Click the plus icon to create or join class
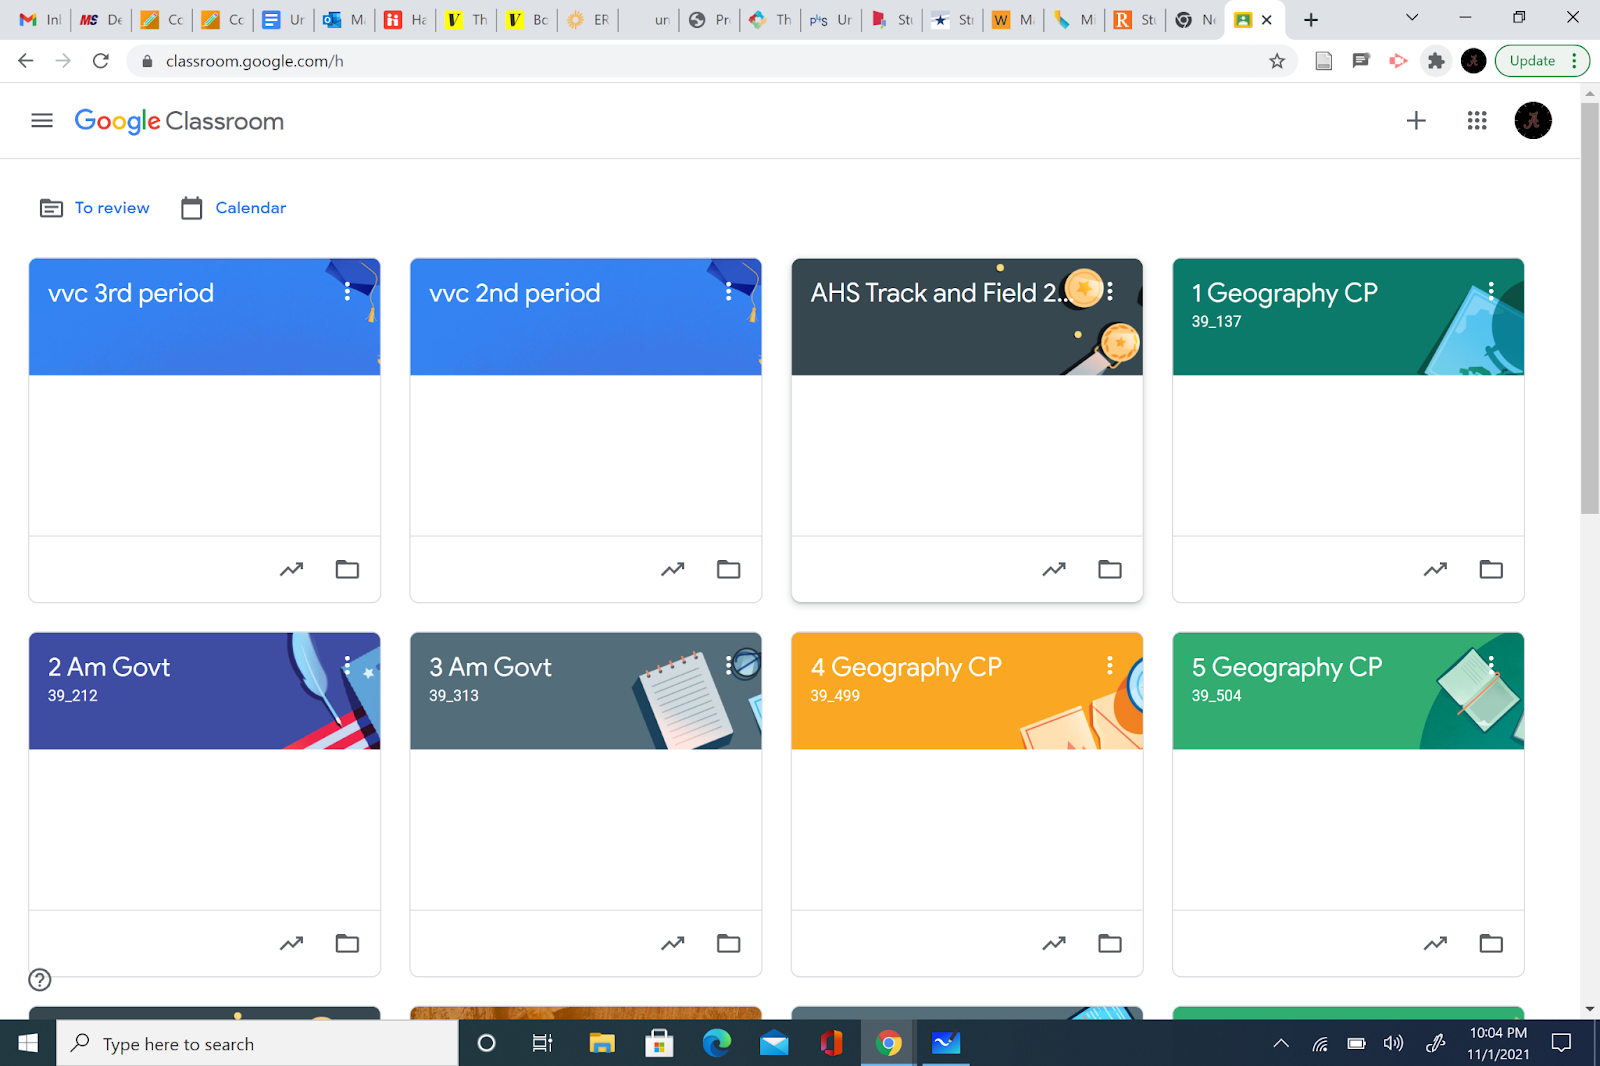The width and height of the screenshot is (1600, 1066). [1416, 121]
